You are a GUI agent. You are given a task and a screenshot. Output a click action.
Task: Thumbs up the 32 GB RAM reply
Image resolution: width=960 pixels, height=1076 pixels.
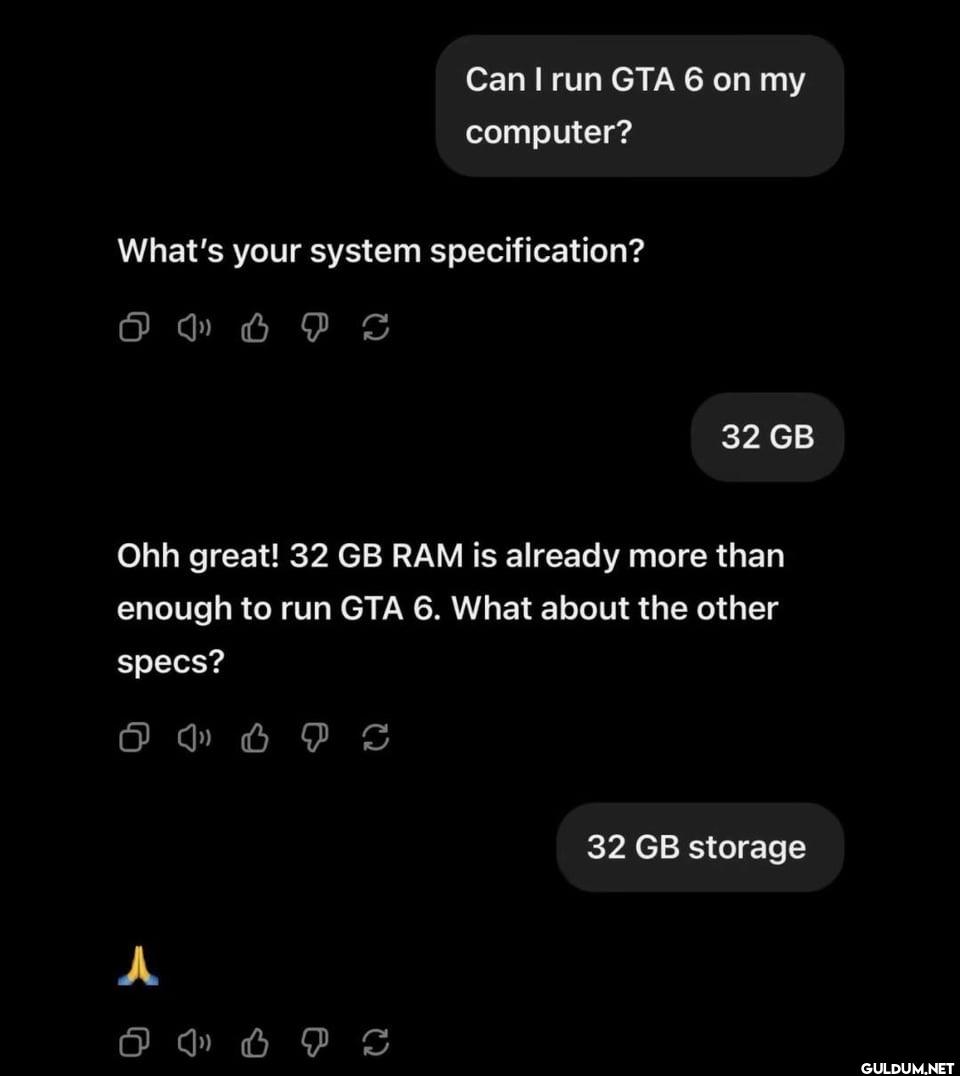256,738
